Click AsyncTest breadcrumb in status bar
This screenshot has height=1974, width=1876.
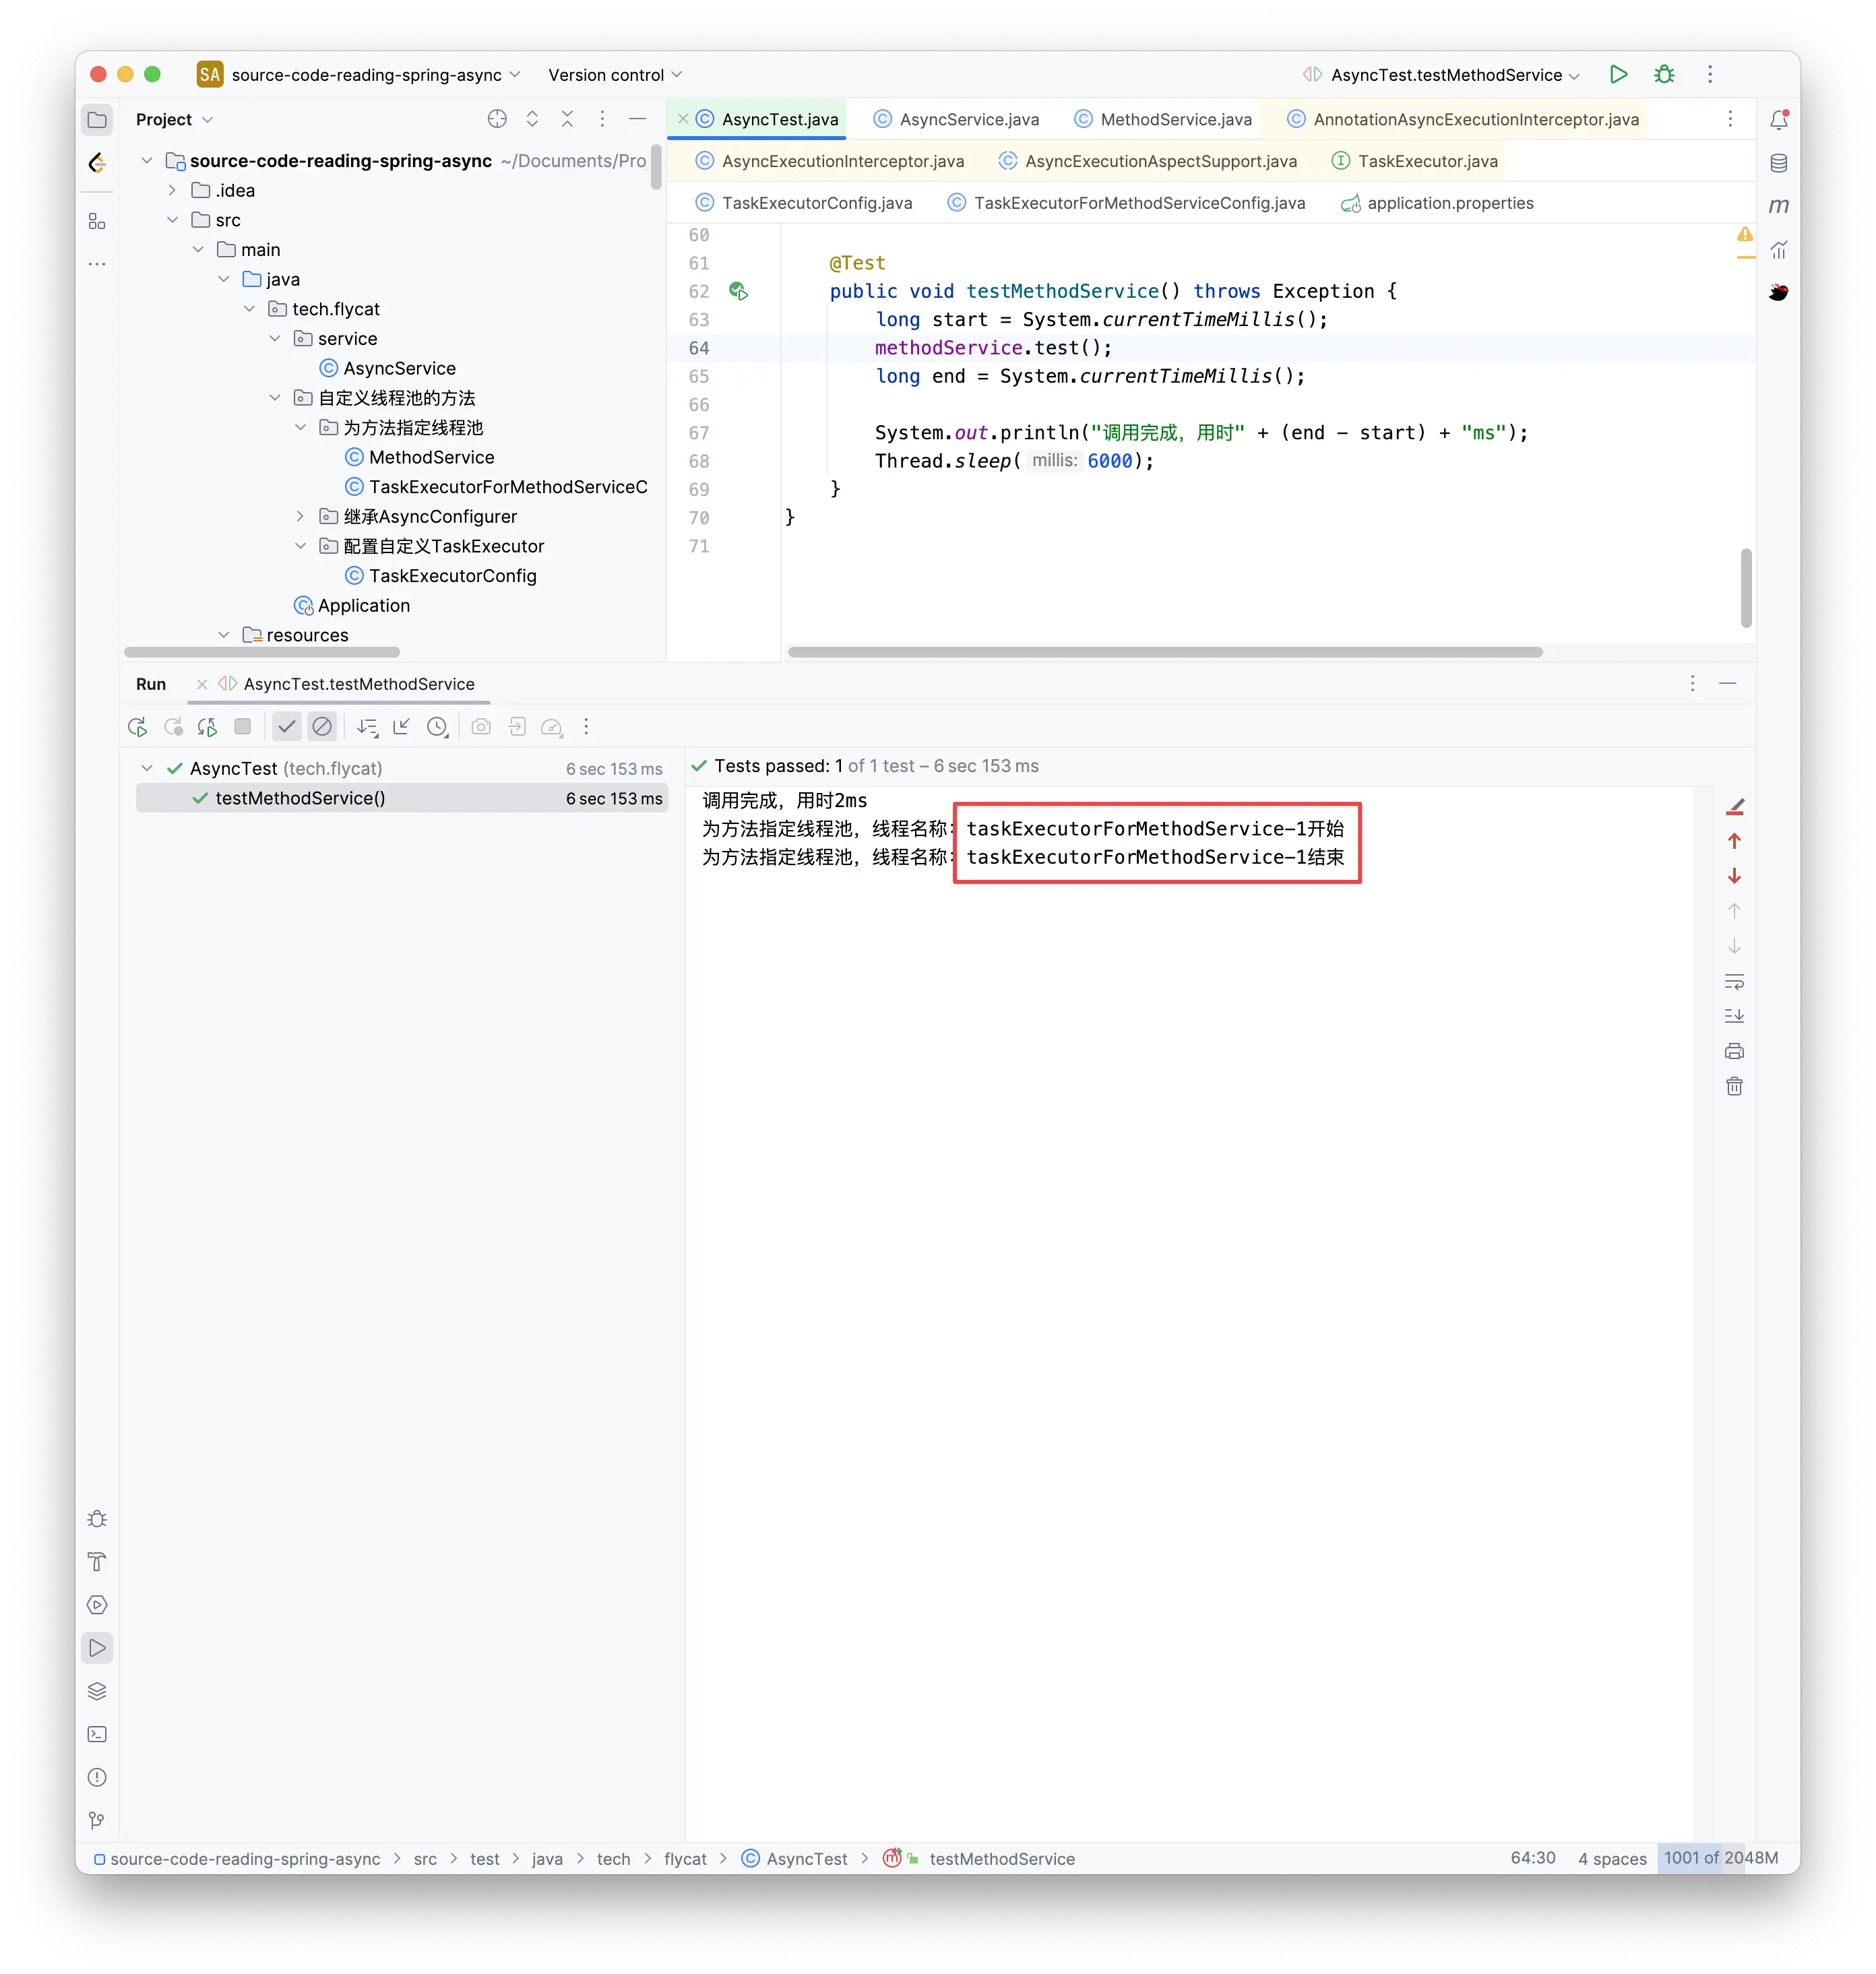(794, 1858)
